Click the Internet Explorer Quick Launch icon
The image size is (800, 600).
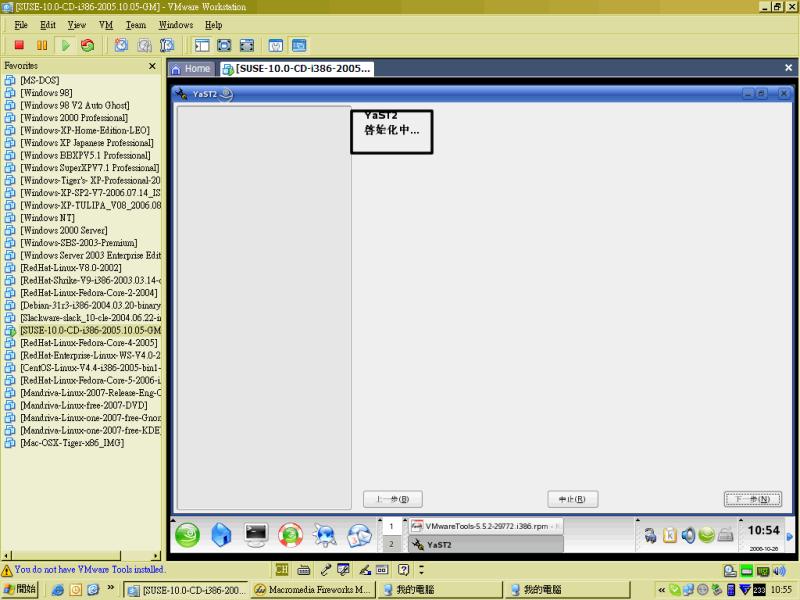click(x=58, y=590)
